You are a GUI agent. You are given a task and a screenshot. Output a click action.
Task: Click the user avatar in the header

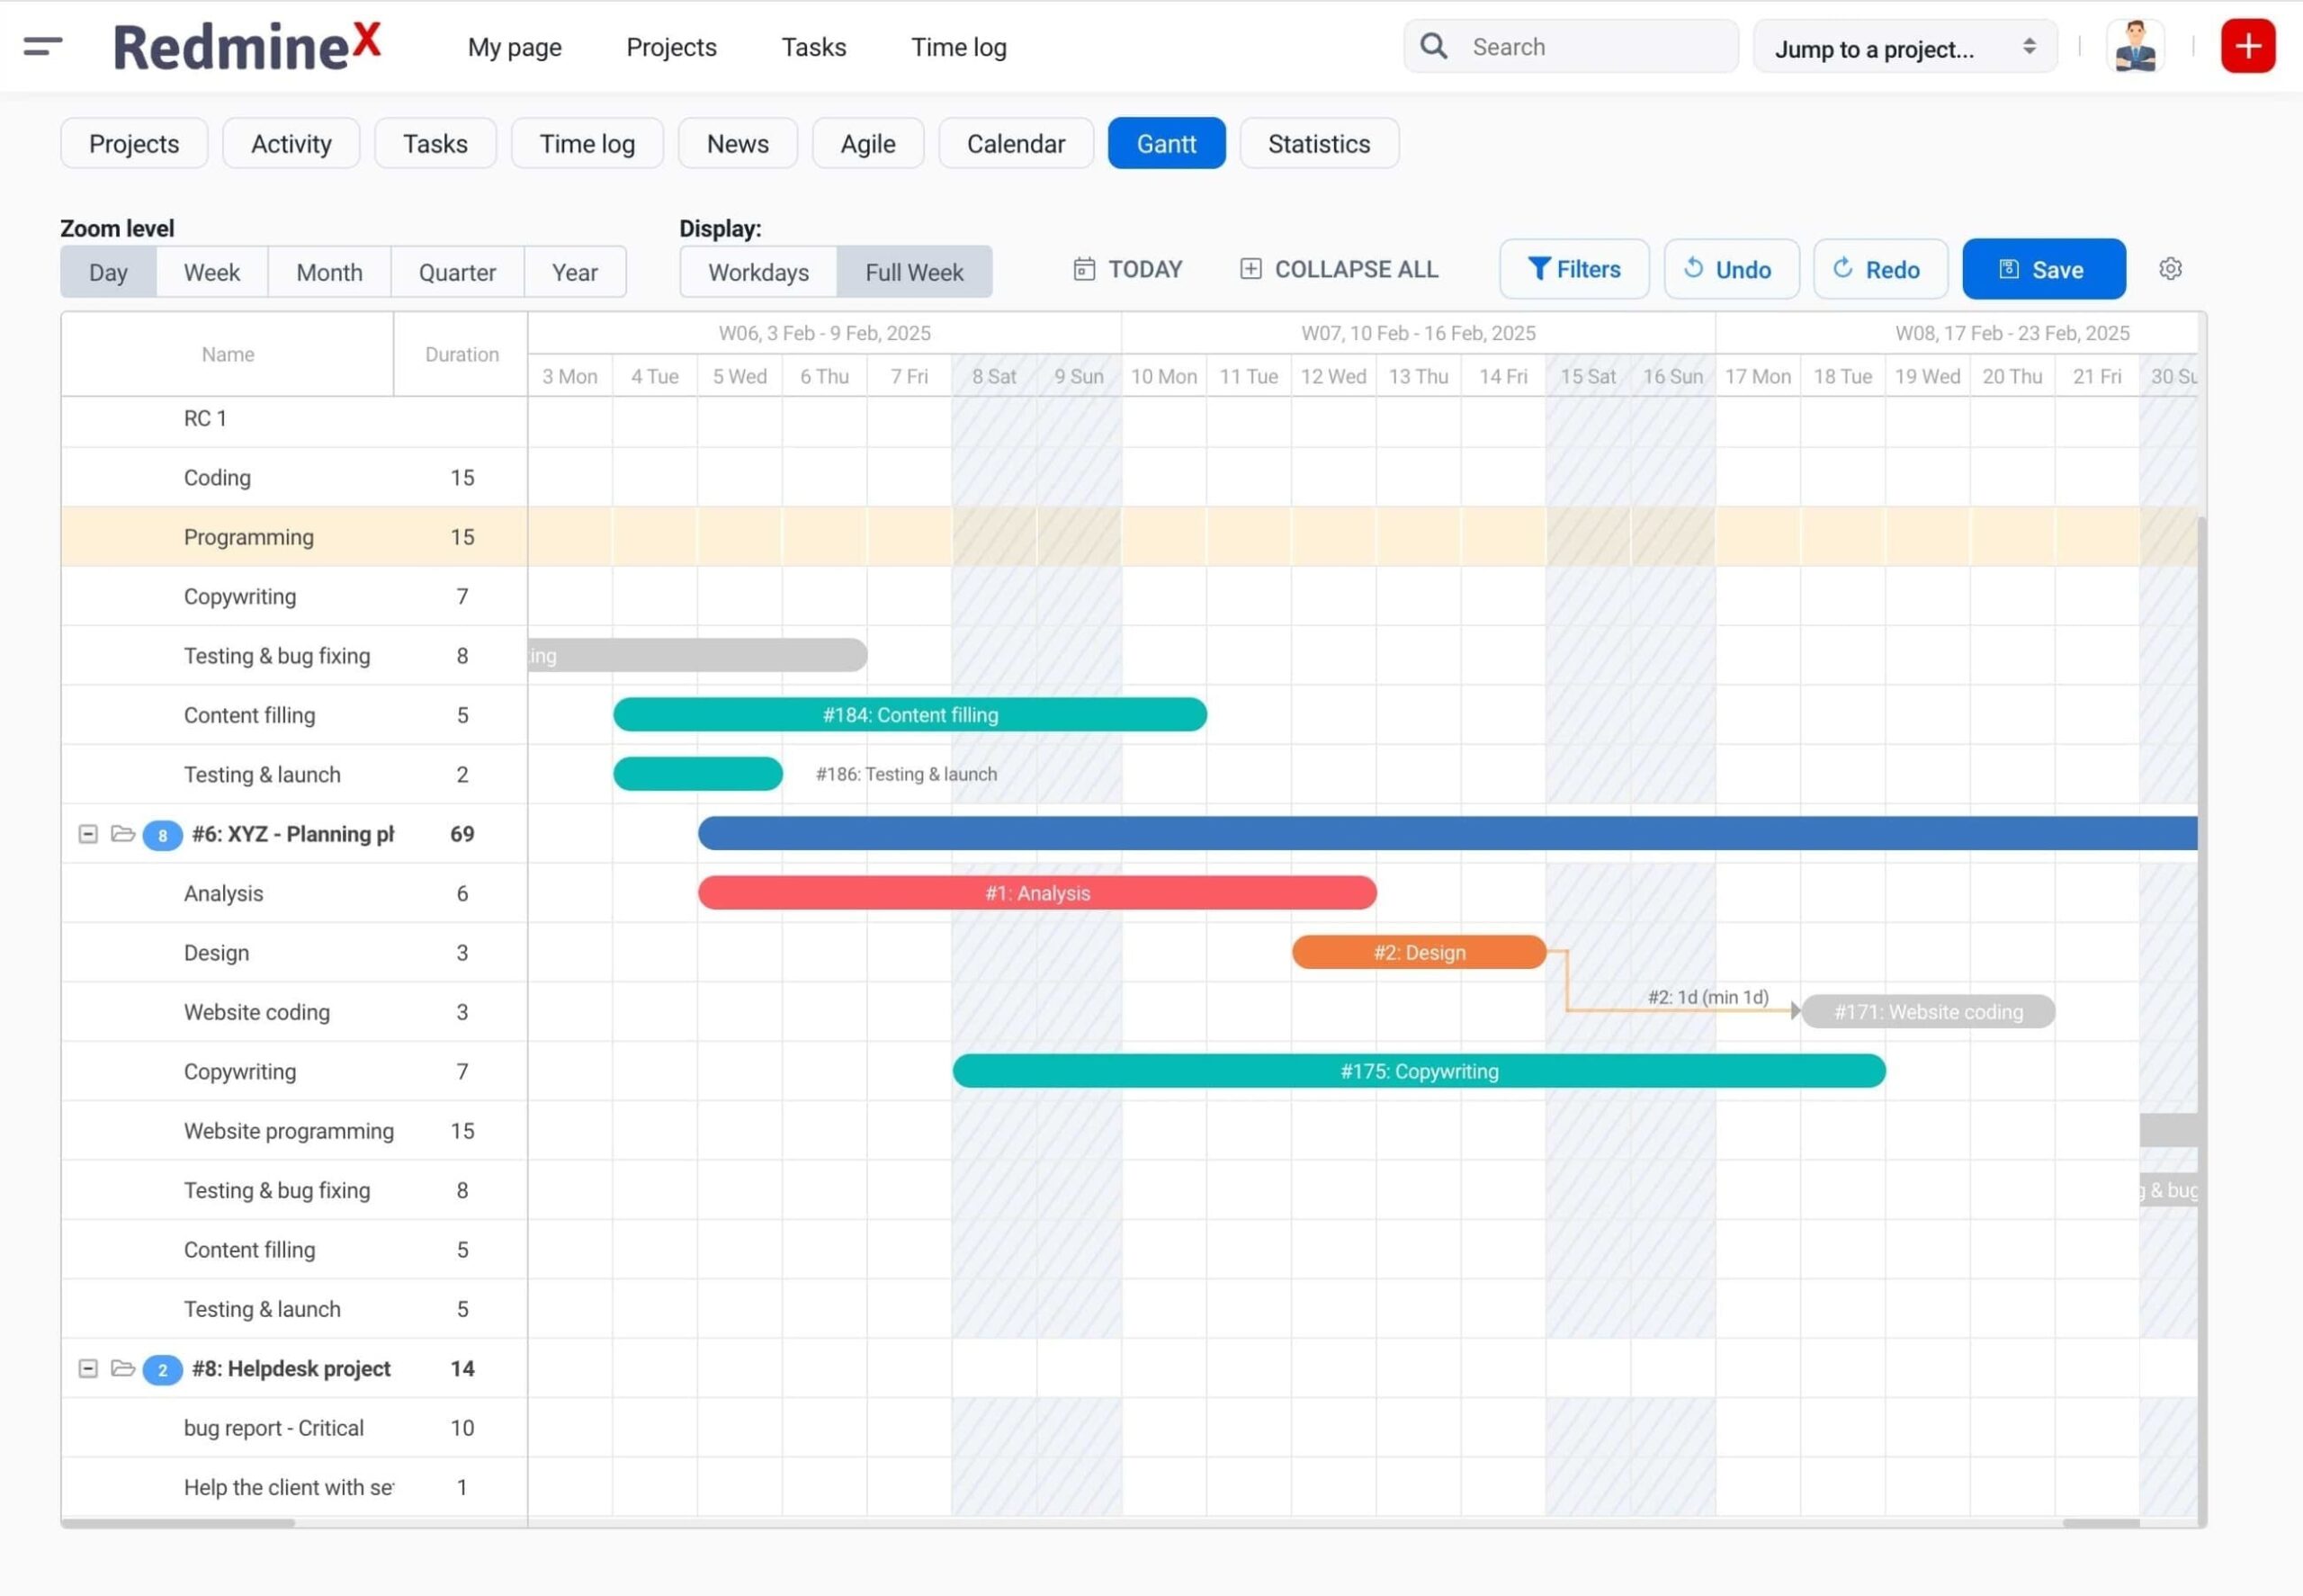click(2135, 45)
